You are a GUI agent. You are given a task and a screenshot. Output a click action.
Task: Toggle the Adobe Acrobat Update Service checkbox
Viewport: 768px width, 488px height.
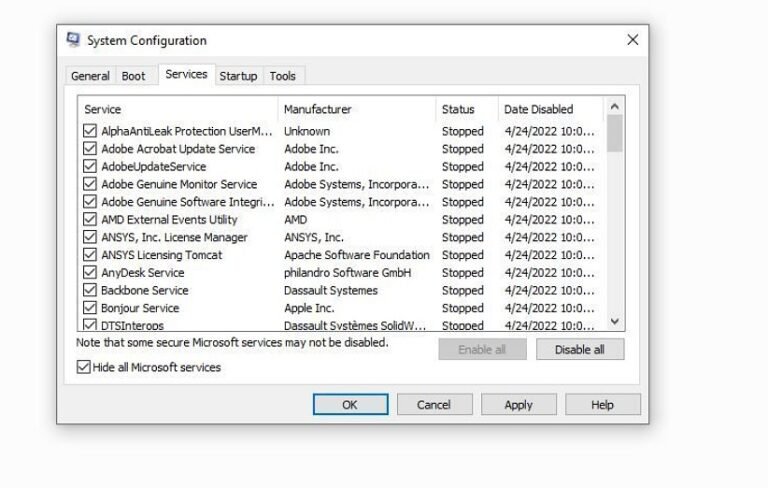pyautogui.click(x=90, y=149)
